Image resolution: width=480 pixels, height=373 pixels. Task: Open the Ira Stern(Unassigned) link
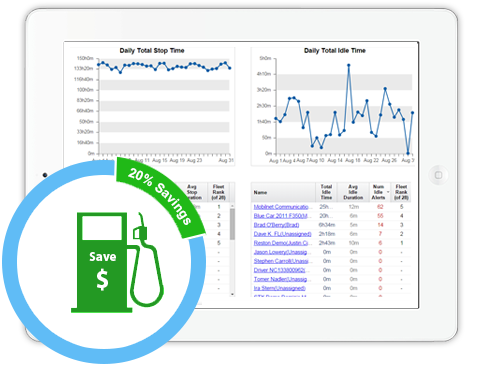[x=279, y=288]
